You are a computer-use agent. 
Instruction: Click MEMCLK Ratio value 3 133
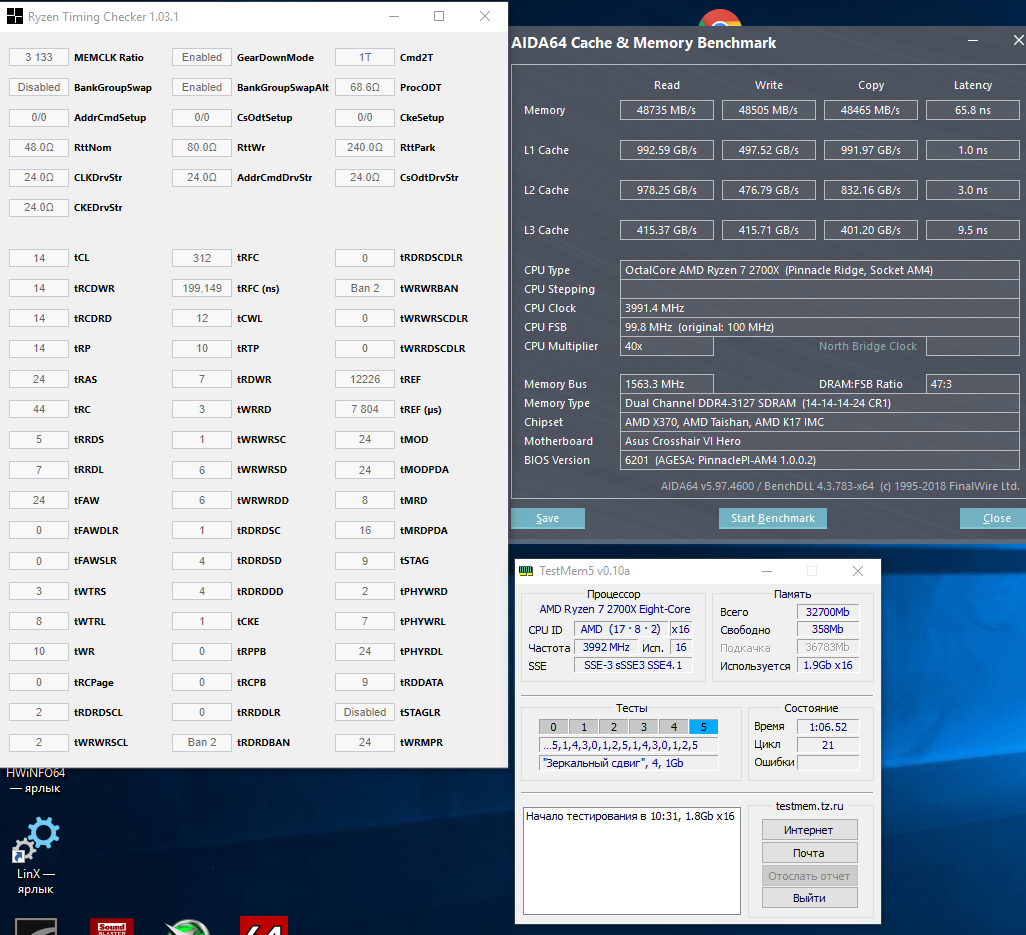(39, 57)
